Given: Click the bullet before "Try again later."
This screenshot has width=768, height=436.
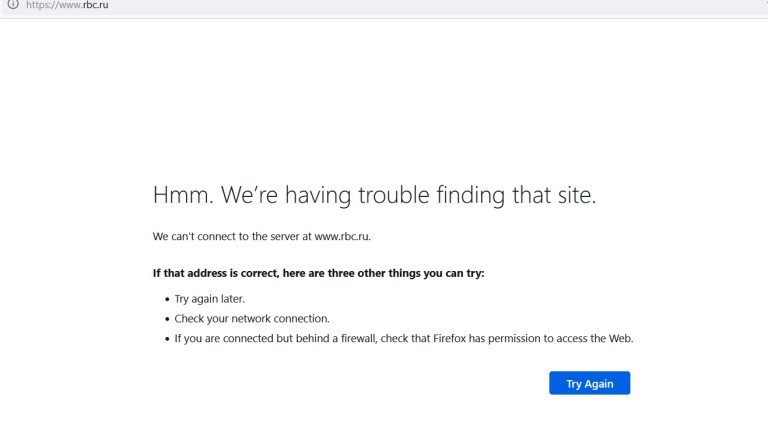Looking at the screenshot, I should tap(166, 300).
